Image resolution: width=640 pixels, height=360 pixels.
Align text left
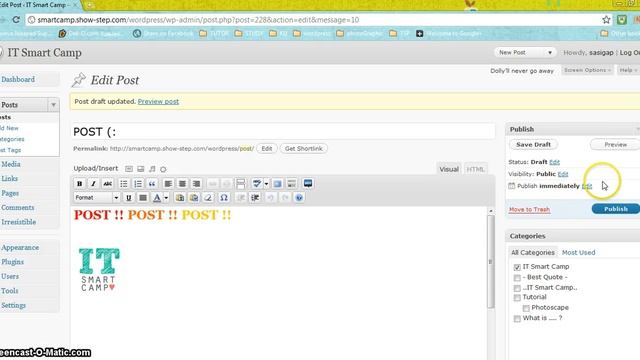point(168,184)
